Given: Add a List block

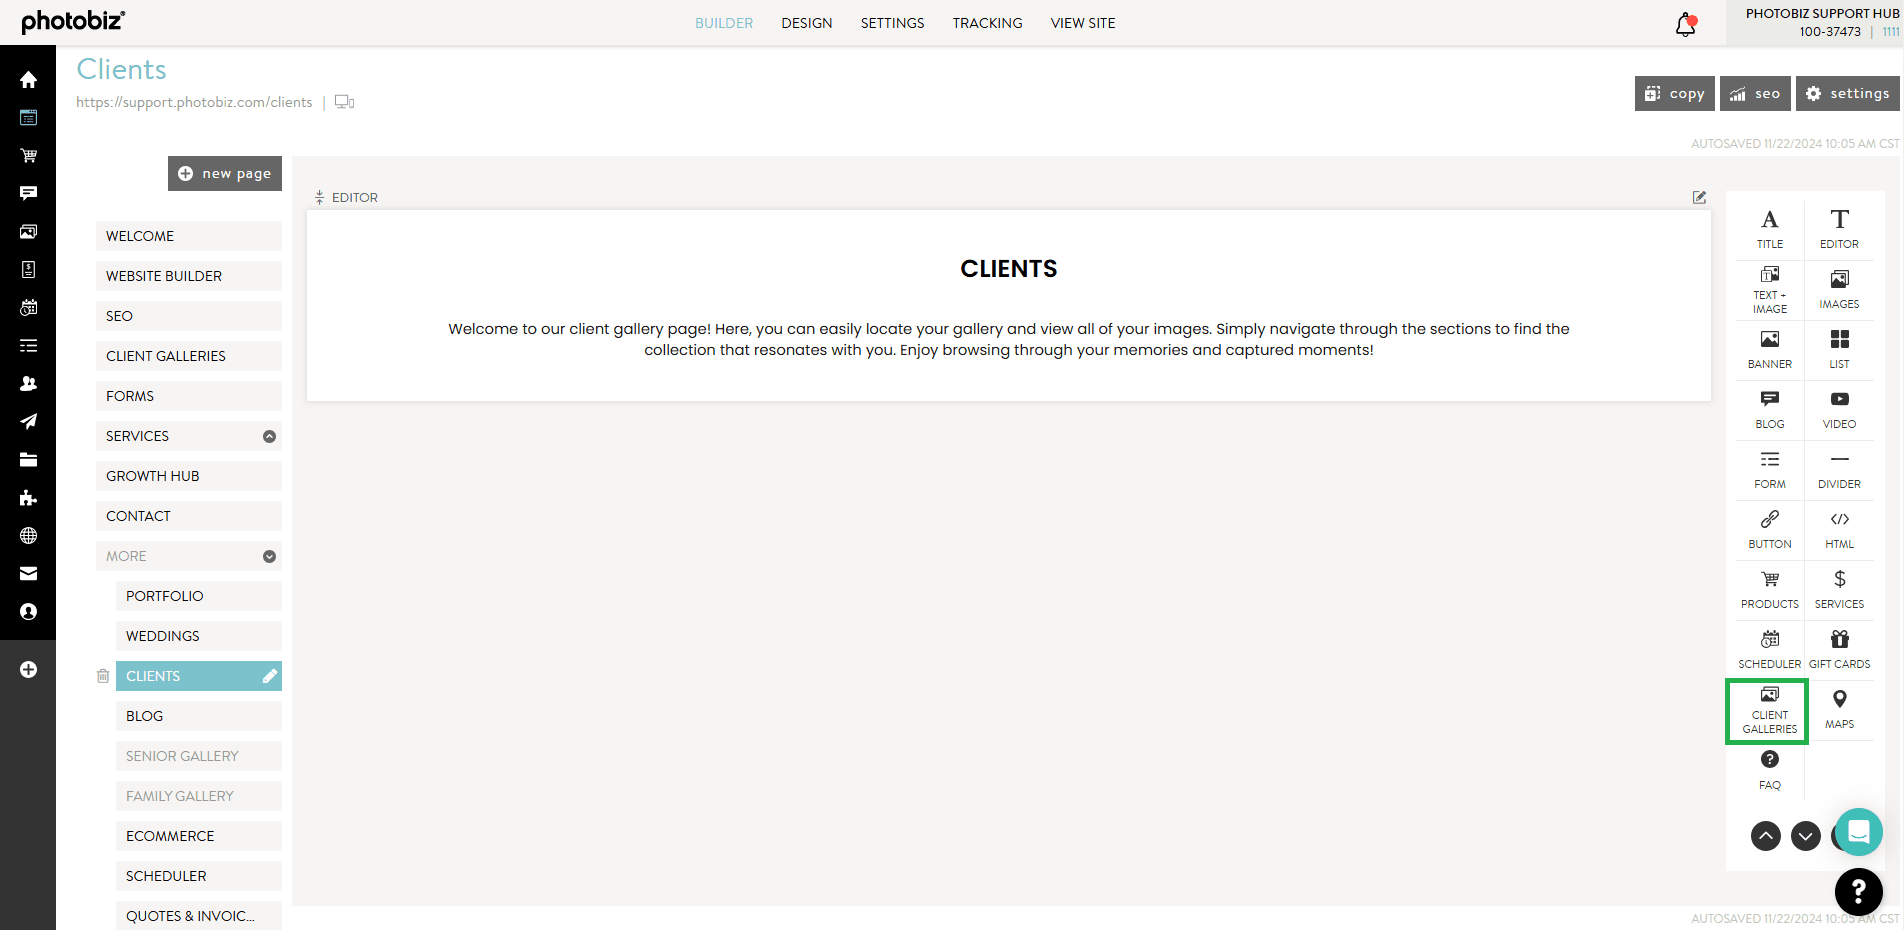Looking at the screenshot, I should [x=1839, y=349].
